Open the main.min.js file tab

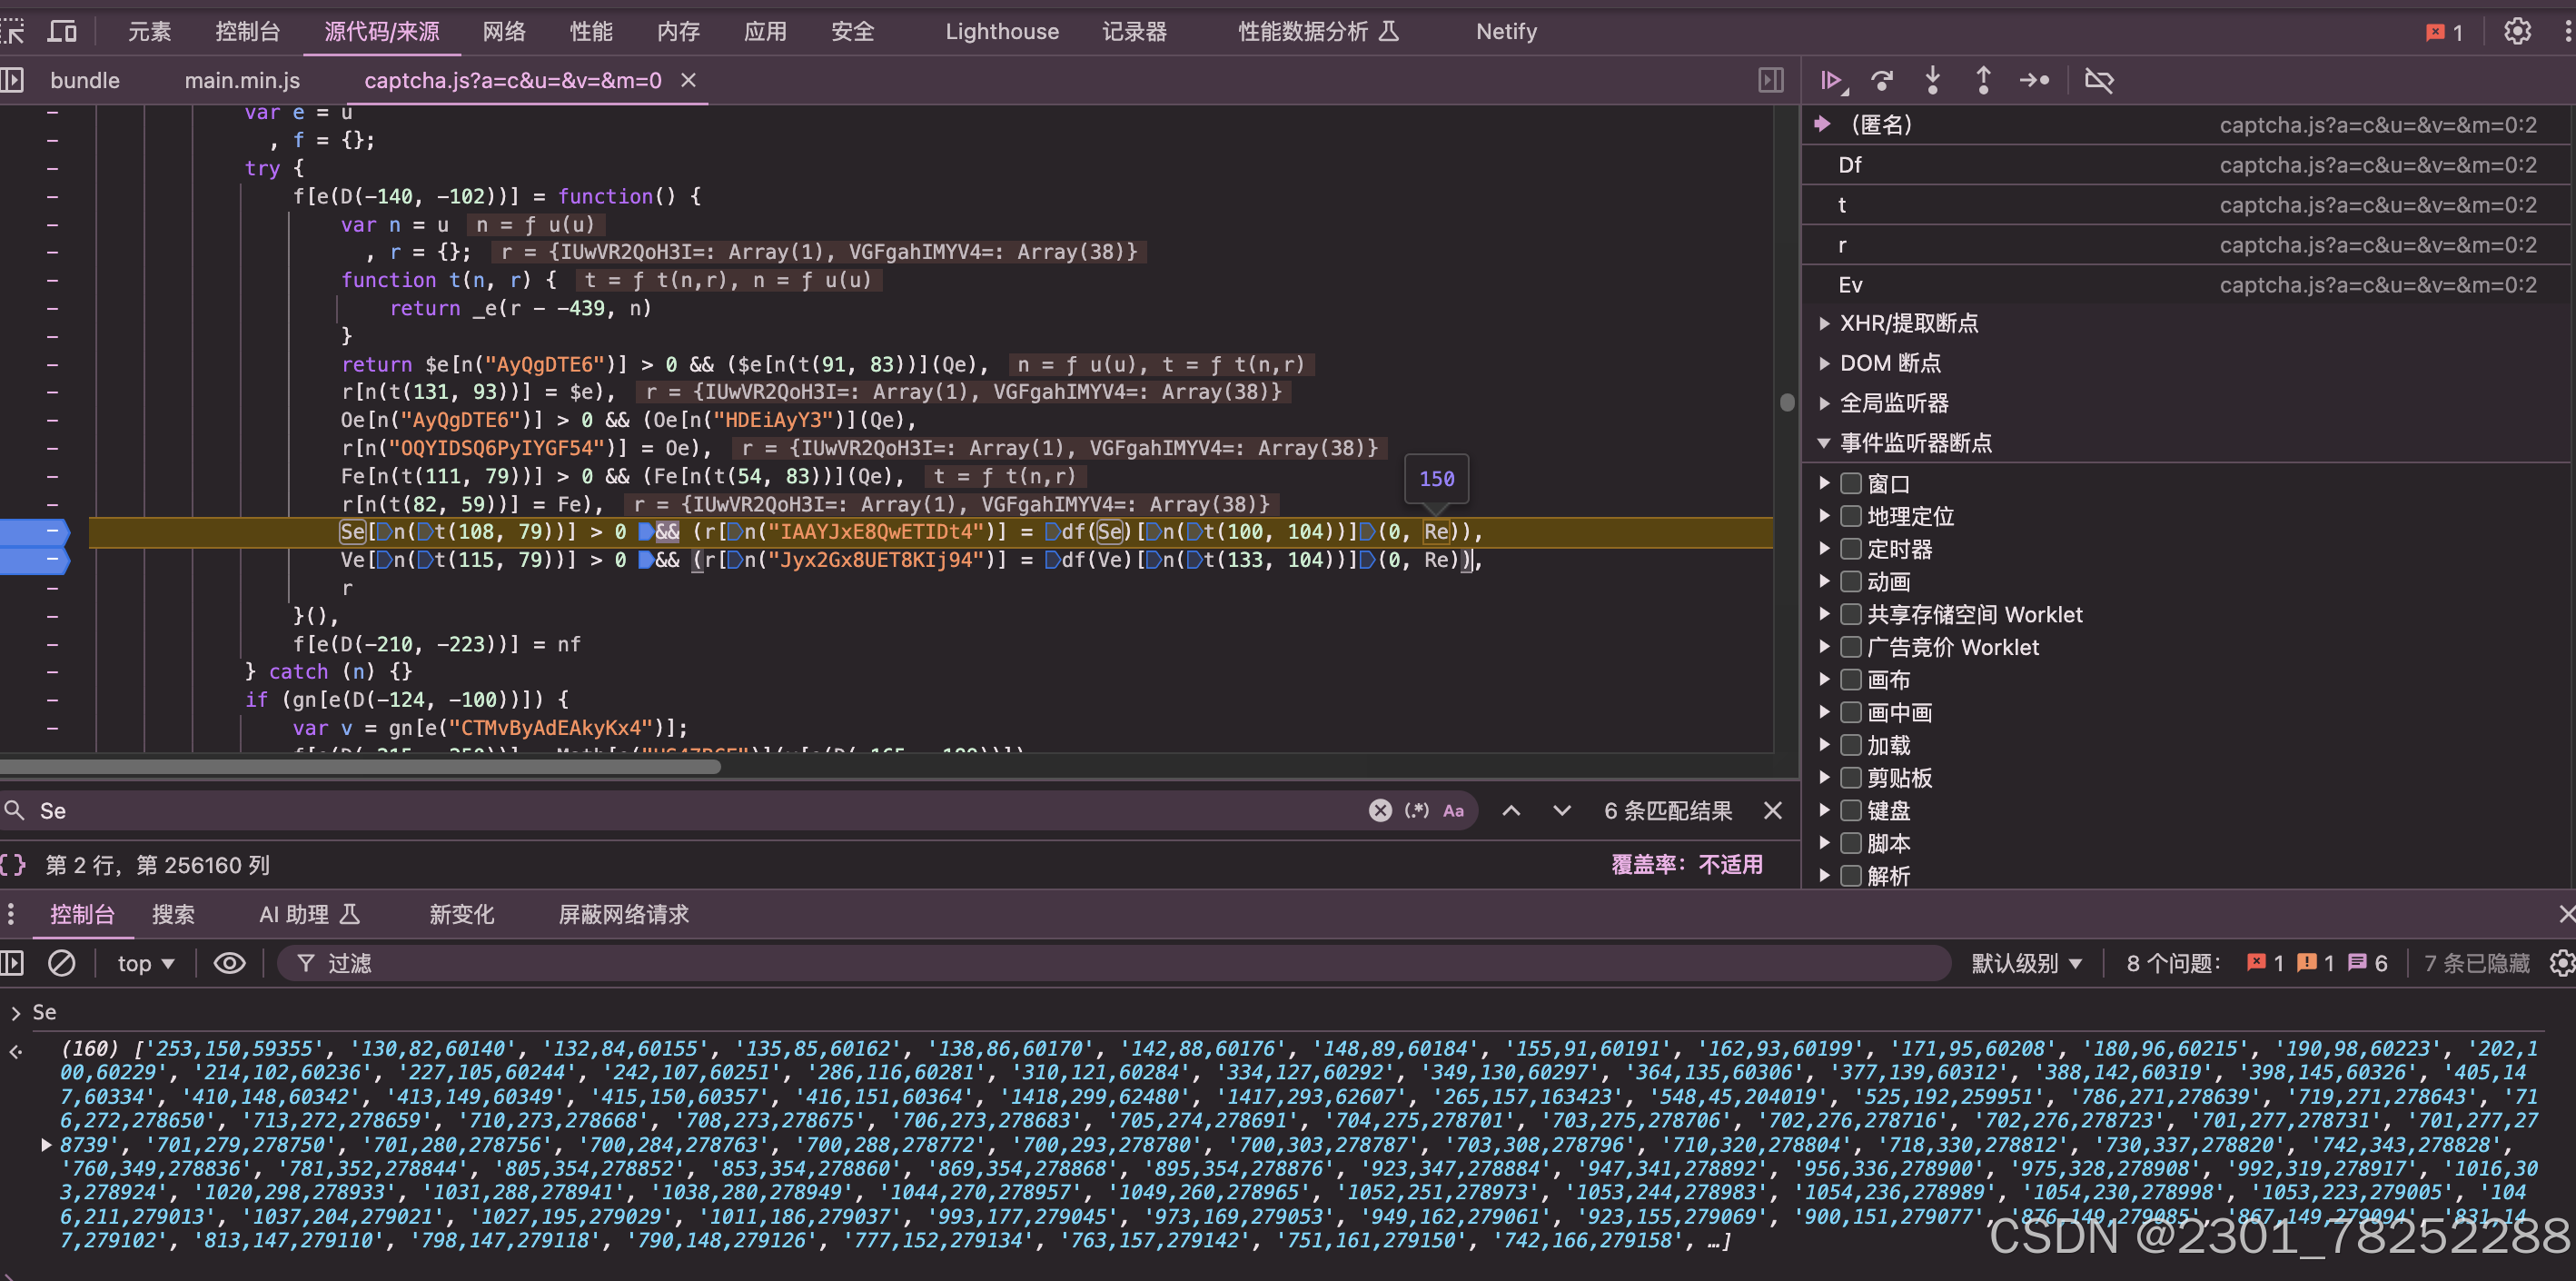coord(242,80)
